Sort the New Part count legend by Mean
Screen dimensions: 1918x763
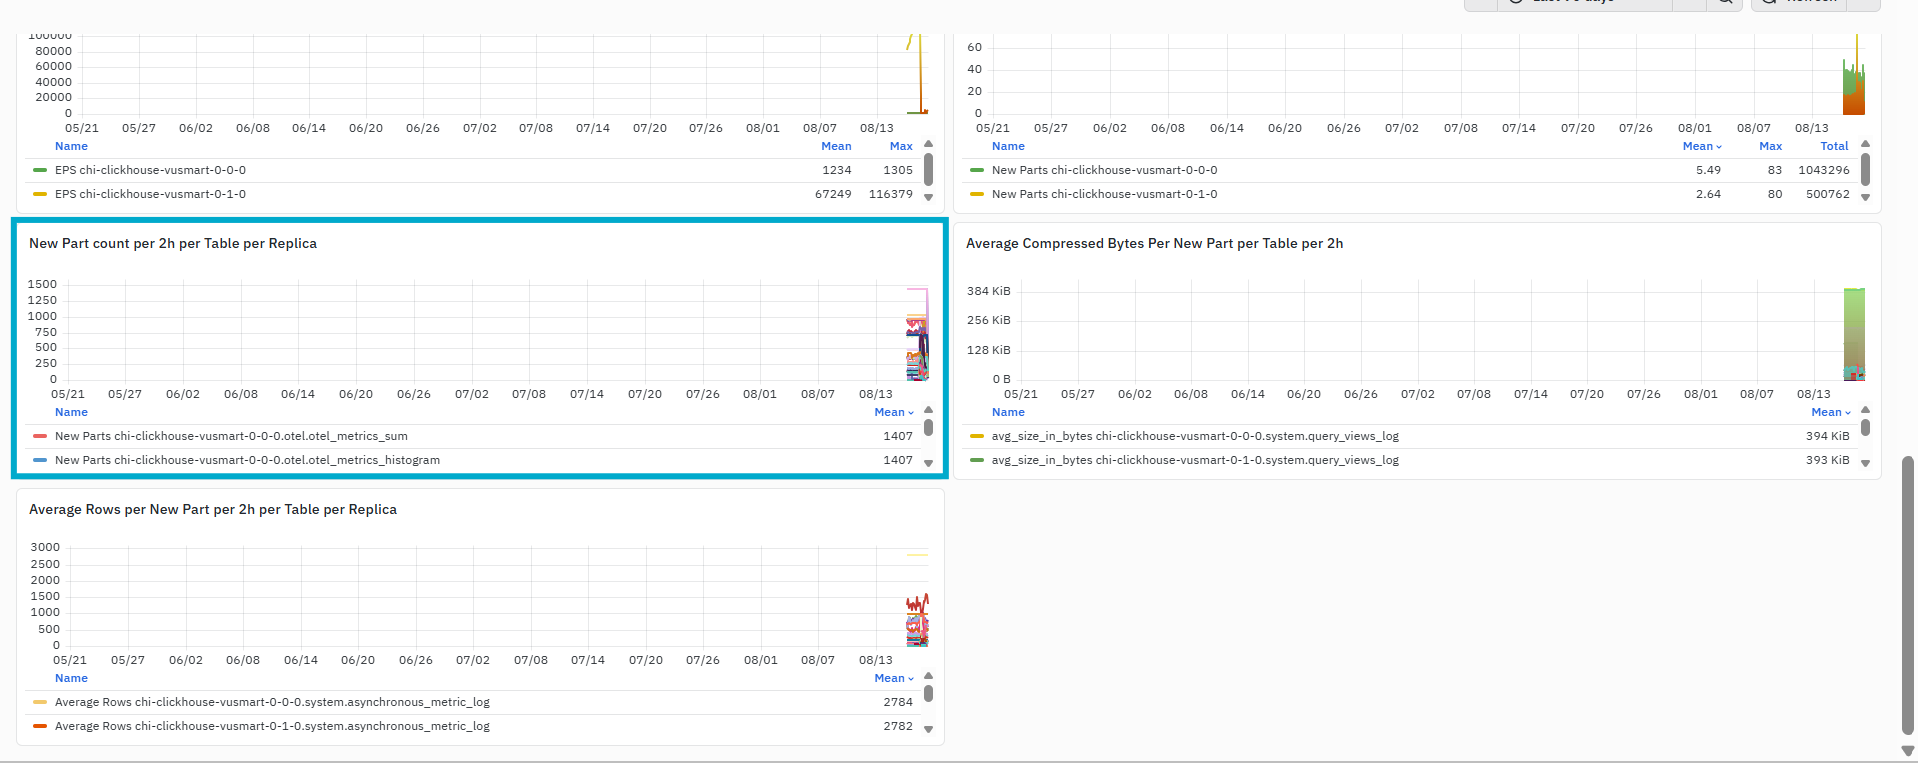(894, 412)
